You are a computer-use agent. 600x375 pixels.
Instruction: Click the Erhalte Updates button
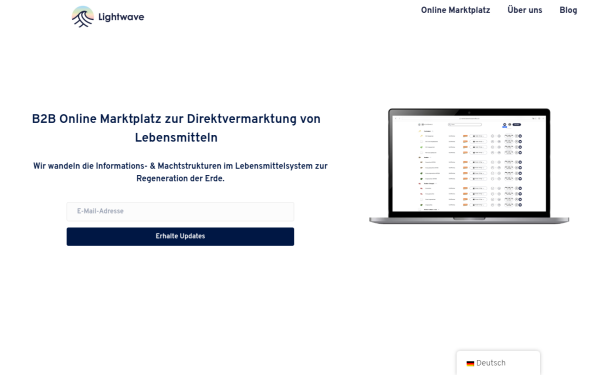click(x=180, y=236)
